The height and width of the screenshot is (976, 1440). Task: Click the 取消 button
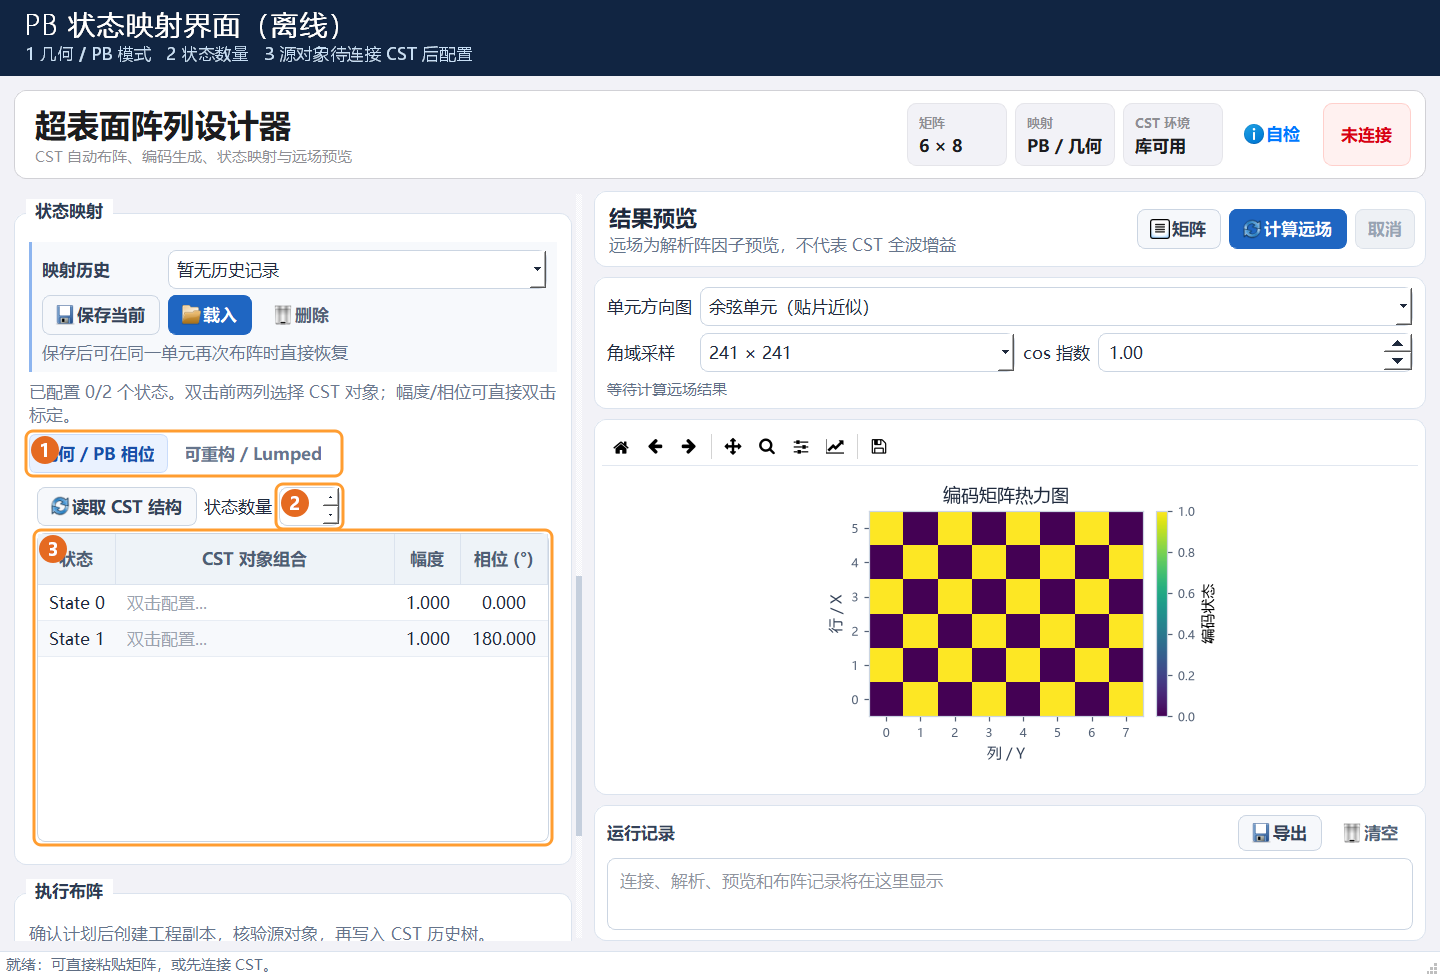click(x=1385, y=229)
